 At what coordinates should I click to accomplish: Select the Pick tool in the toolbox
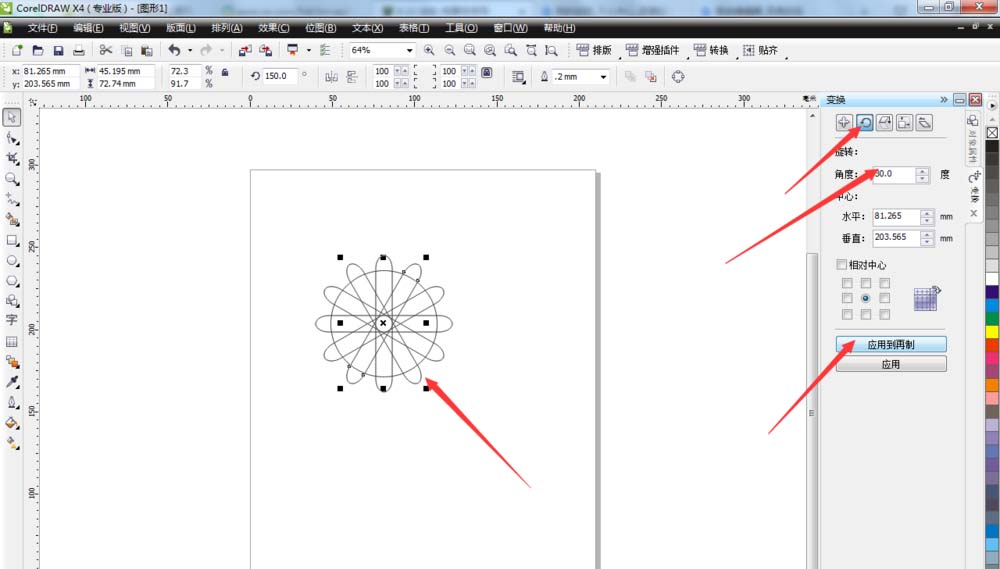11,117
